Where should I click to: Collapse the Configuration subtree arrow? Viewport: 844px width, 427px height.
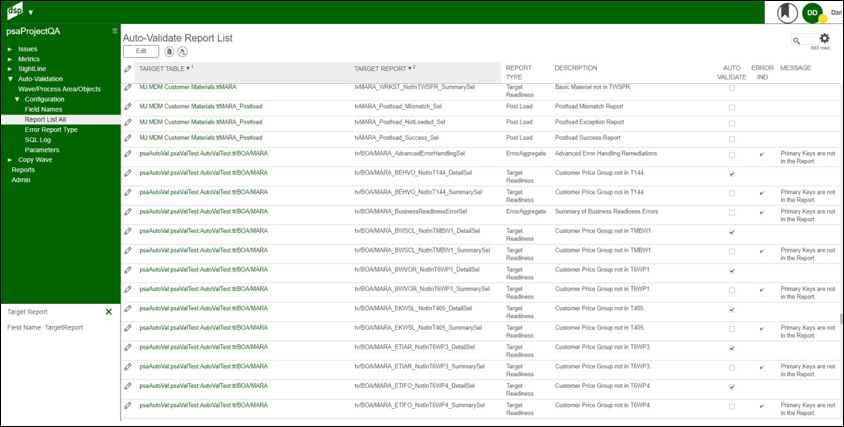(x=17, y=100)
